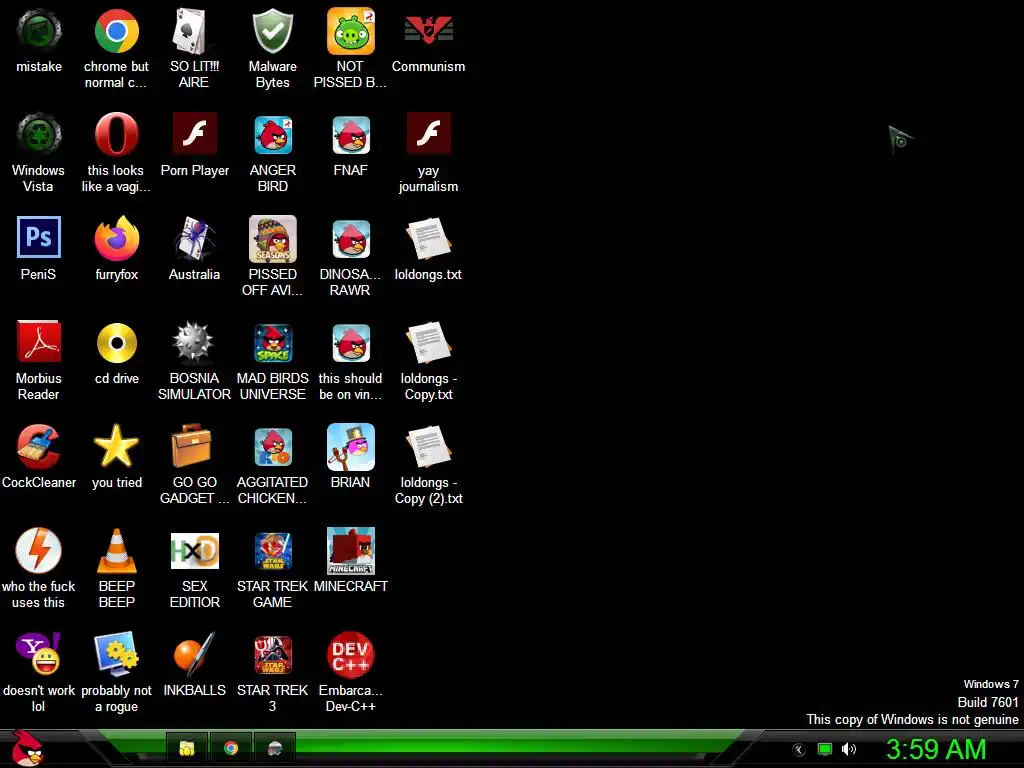
Task: Select the red Opera 'O' icon
Action: click(x=116, y=135)
